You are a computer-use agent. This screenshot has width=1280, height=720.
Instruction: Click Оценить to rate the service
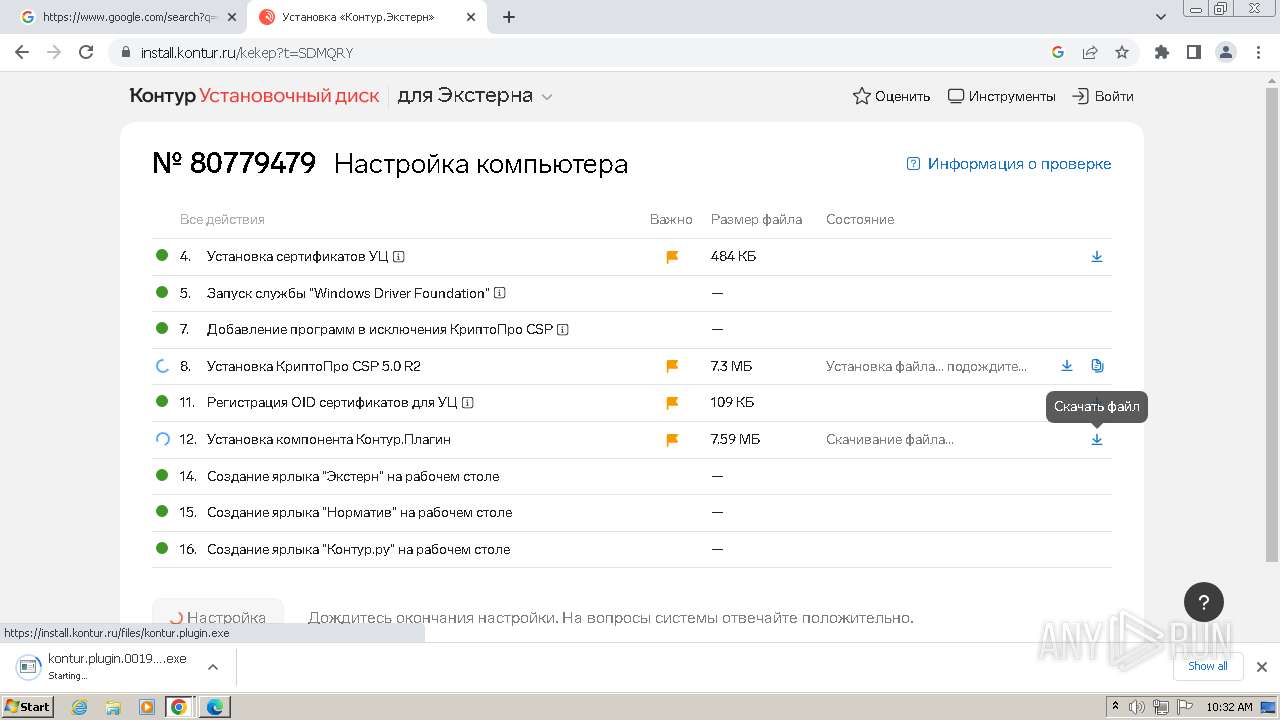(891, 96)
